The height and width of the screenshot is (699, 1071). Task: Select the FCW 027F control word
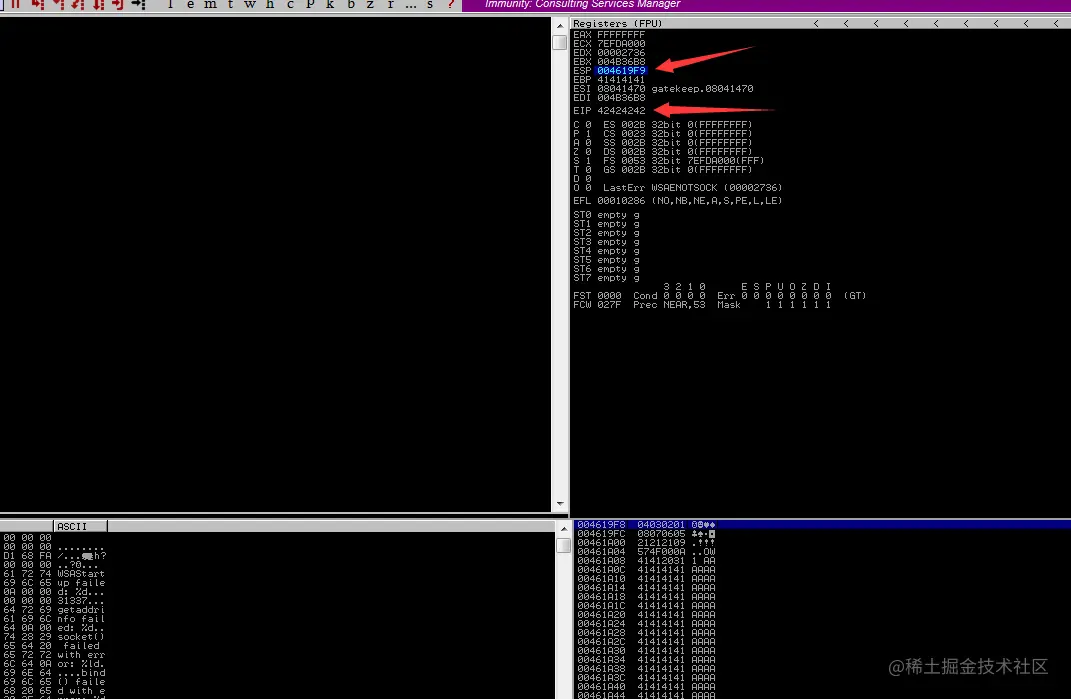(597, 304)
